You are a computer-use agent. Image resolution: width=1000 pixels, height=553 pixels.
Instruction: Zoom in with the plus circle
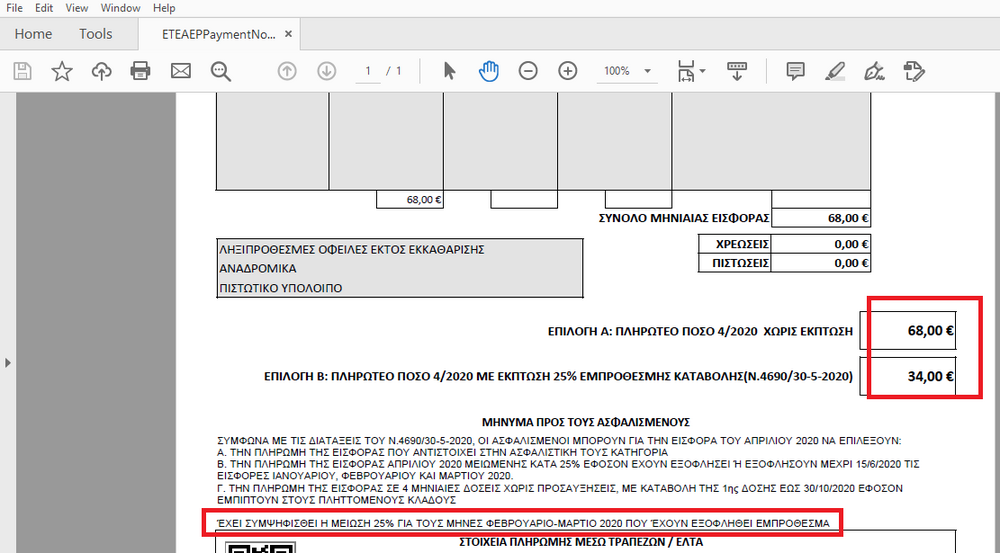pyautogui.click(x=568, y=71)
